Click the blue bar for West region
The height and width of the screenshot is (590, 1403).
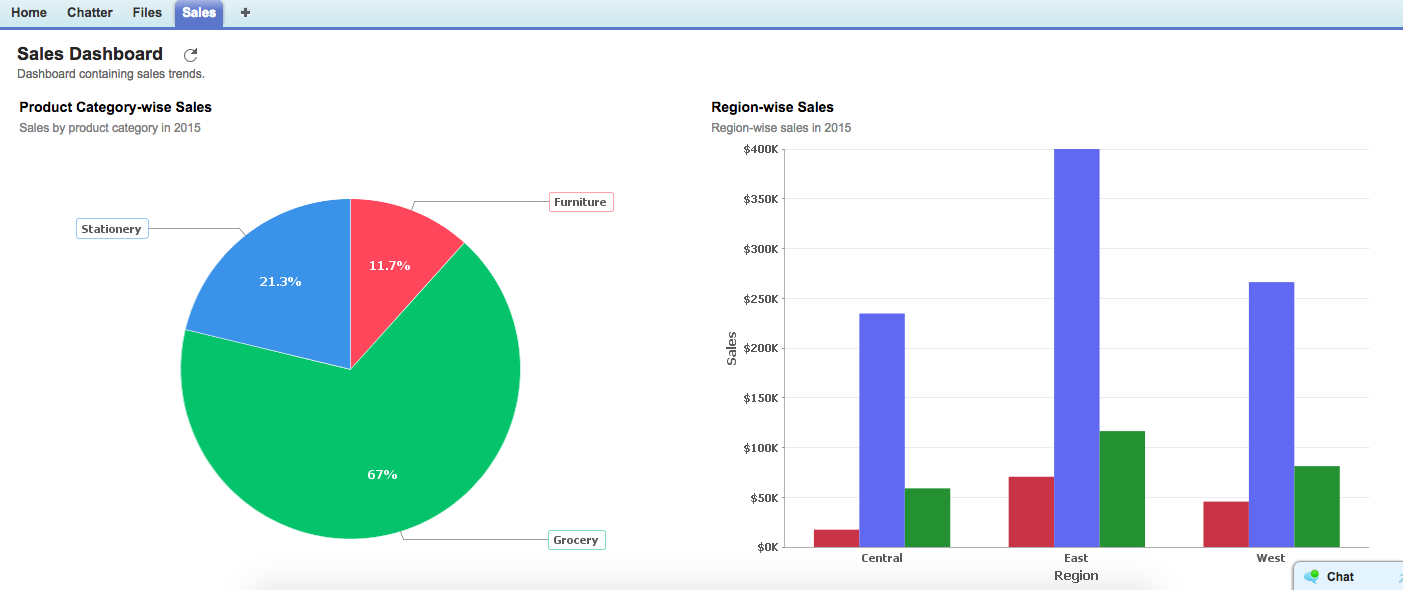pos(1271,415)
